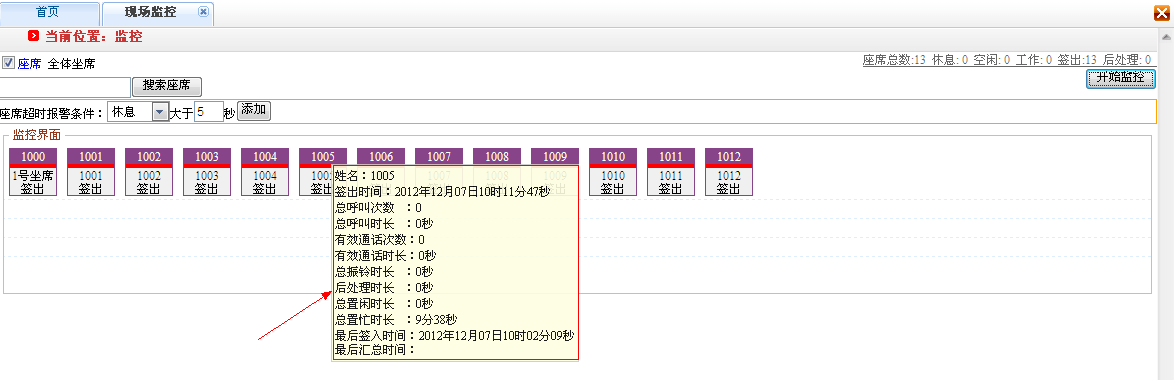Click the 开始监控 button

1121,78
